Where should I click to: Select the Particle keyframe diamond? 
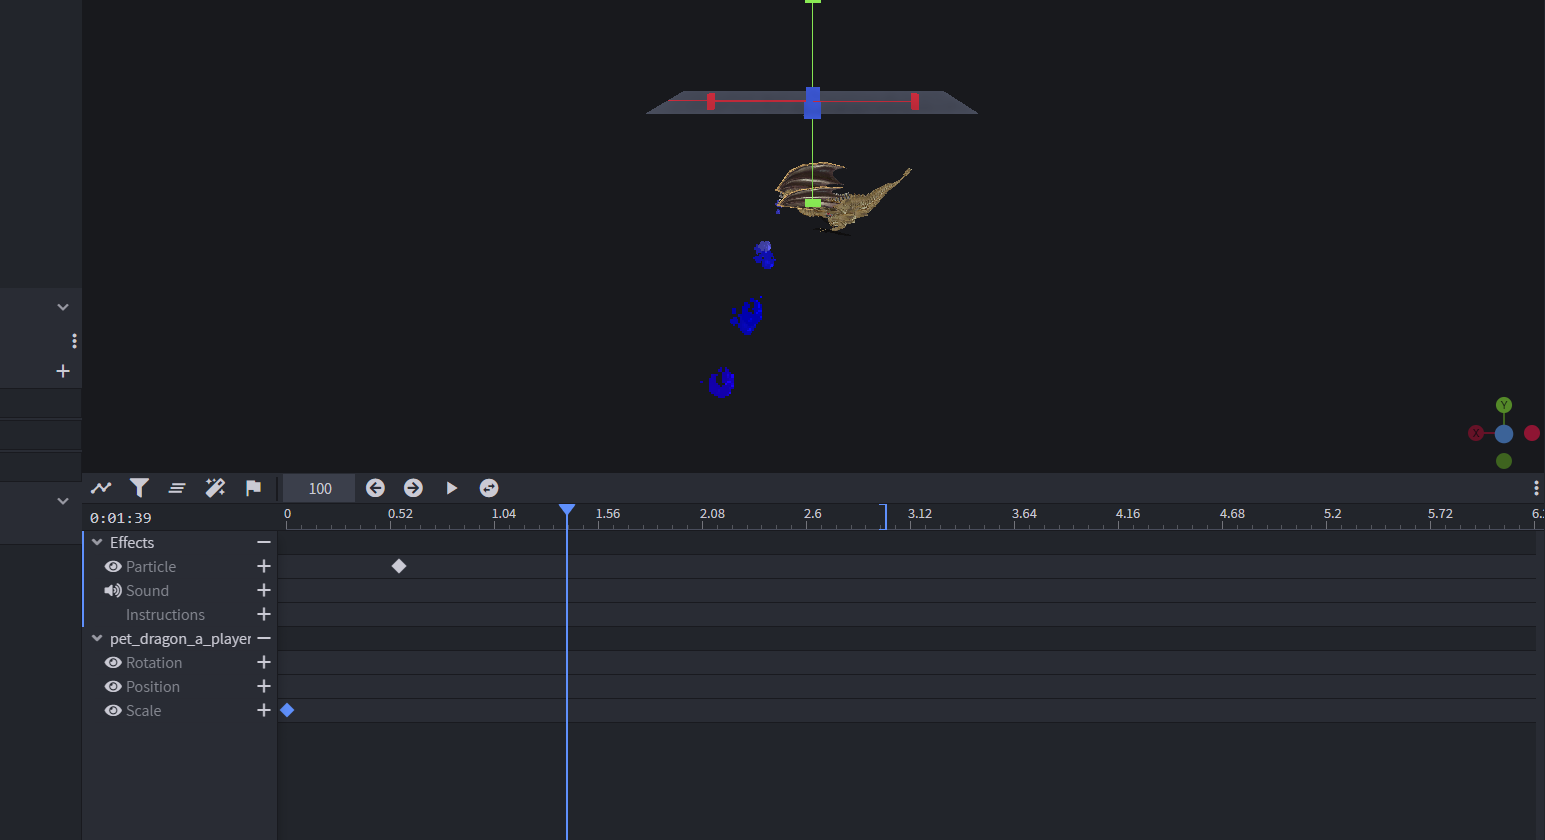click(399, 566)
